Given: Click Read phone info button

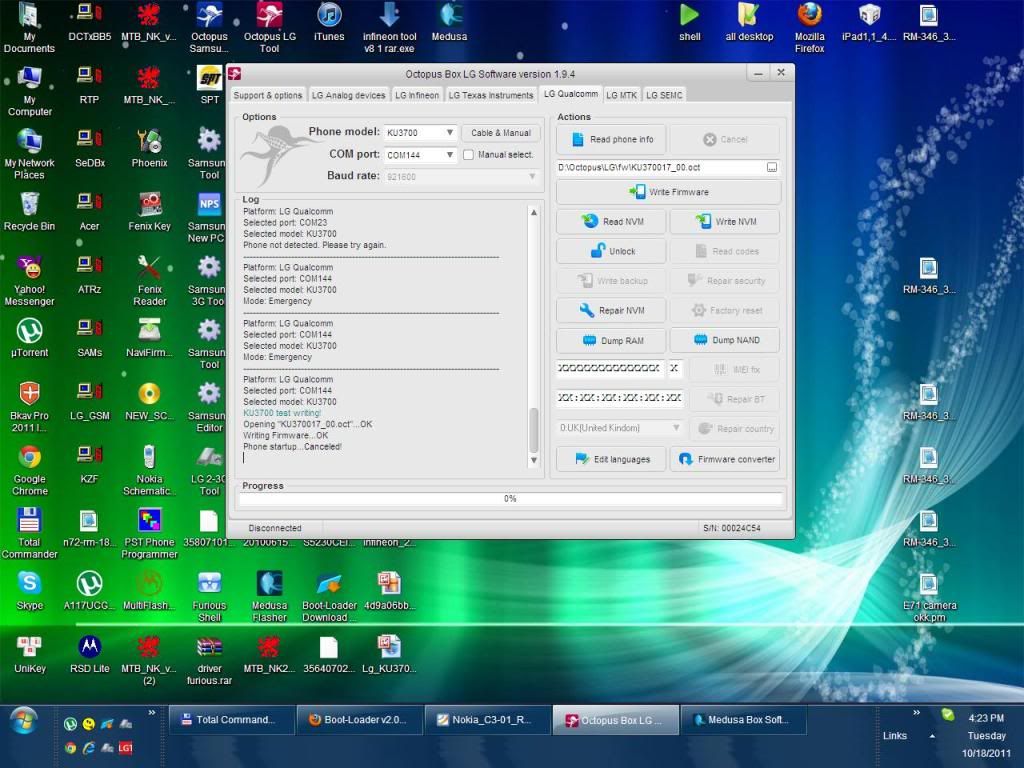Looking at the screenshot, I should coord(611,139).
